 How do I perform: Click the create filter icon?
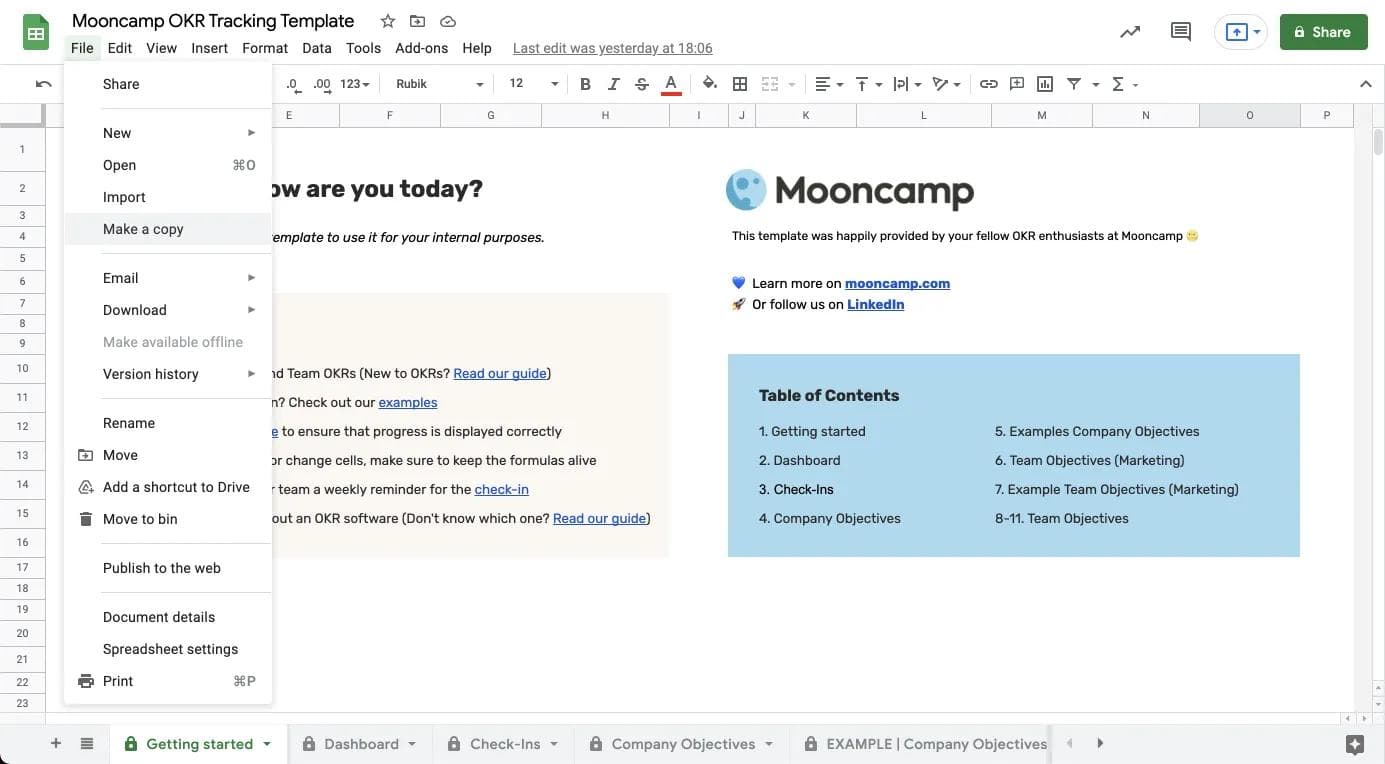pos(1074,84)
